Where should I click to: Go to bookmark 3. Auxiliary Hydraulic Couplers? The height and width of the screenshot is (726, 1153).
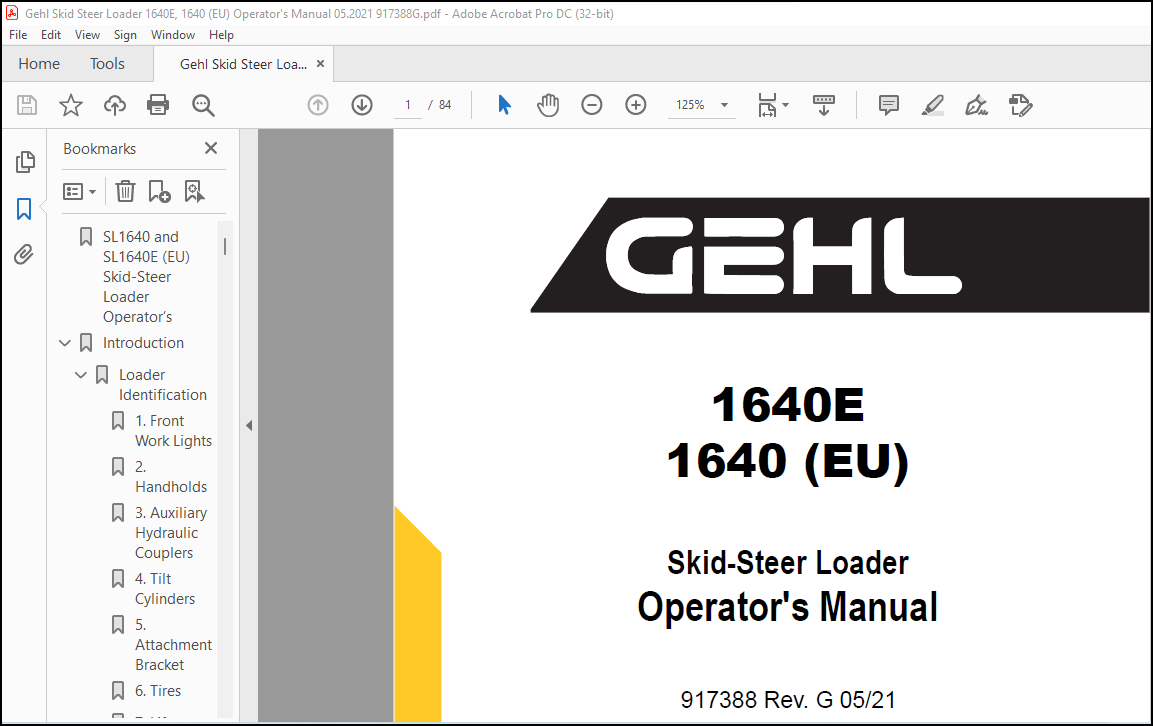(x=171, y=533)
